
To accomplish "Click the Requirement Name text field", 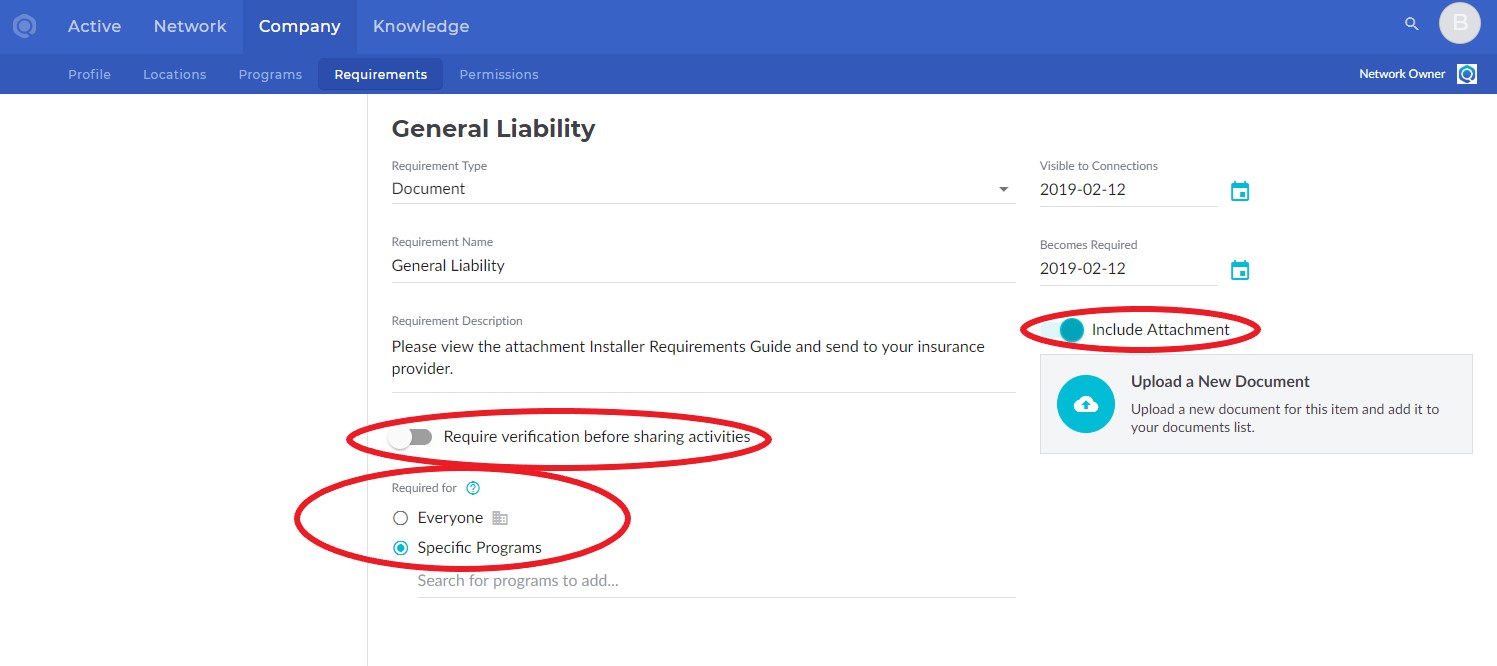I will click(x=702, y=266).
